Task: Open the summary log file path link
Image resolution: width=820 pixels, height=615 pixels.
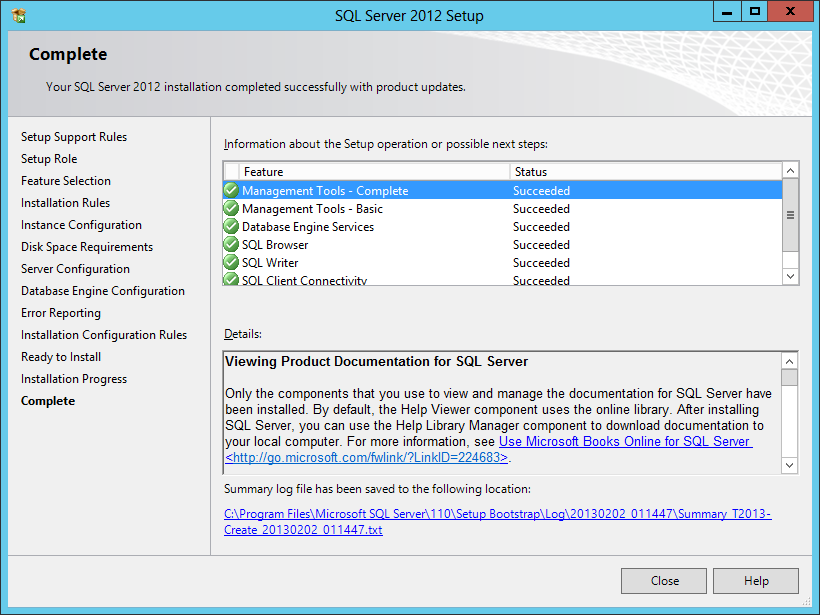Action: click(x=498, y=522)
